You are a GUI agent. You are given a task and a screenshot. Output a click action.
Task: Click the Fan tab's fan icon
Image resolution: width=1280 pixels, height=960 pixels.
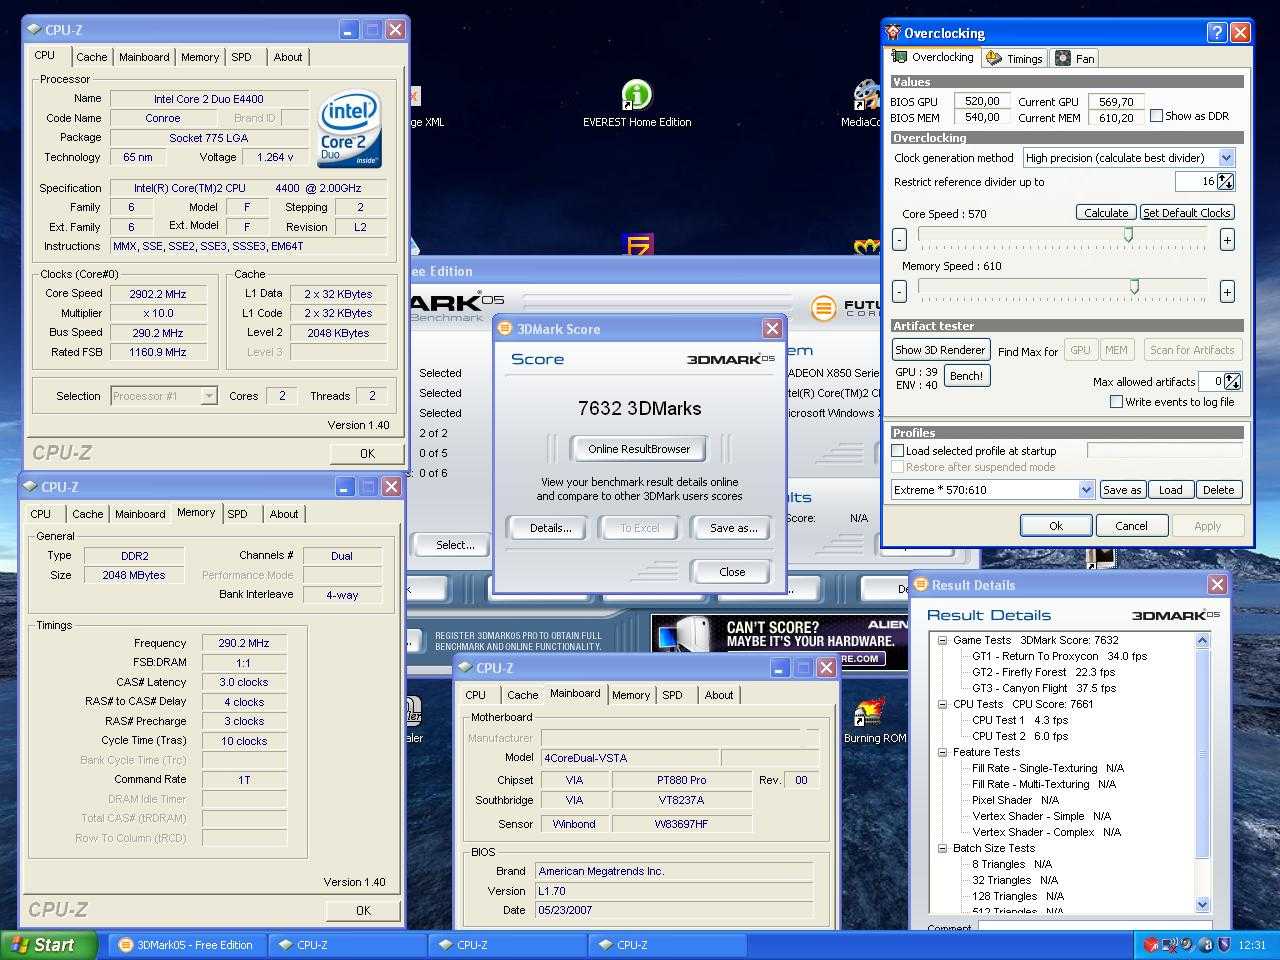(1063, 58)
